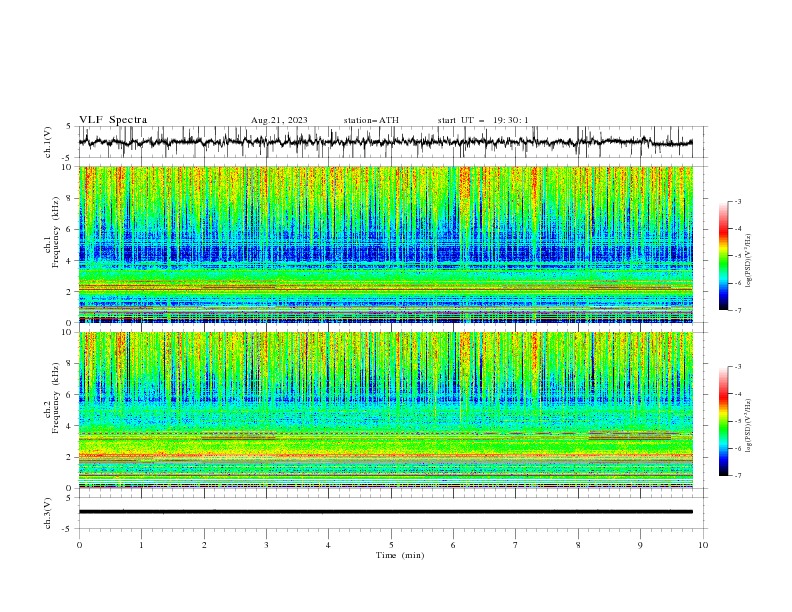Click the ch.3(V) axis label
Screen dimensions: 792x612
click(48, 513)
